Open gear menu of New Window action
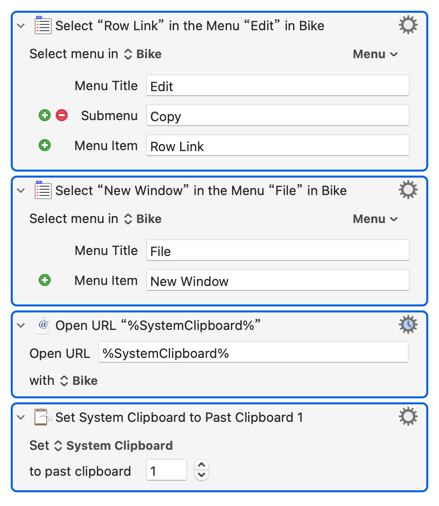Viewport: 439px width, 506px height. click(x=408, y=190)
